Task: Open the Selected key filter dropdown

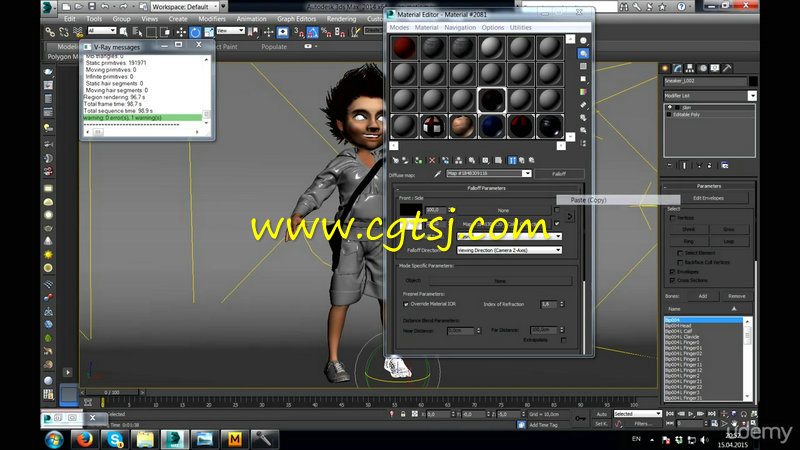Action: 637,414
